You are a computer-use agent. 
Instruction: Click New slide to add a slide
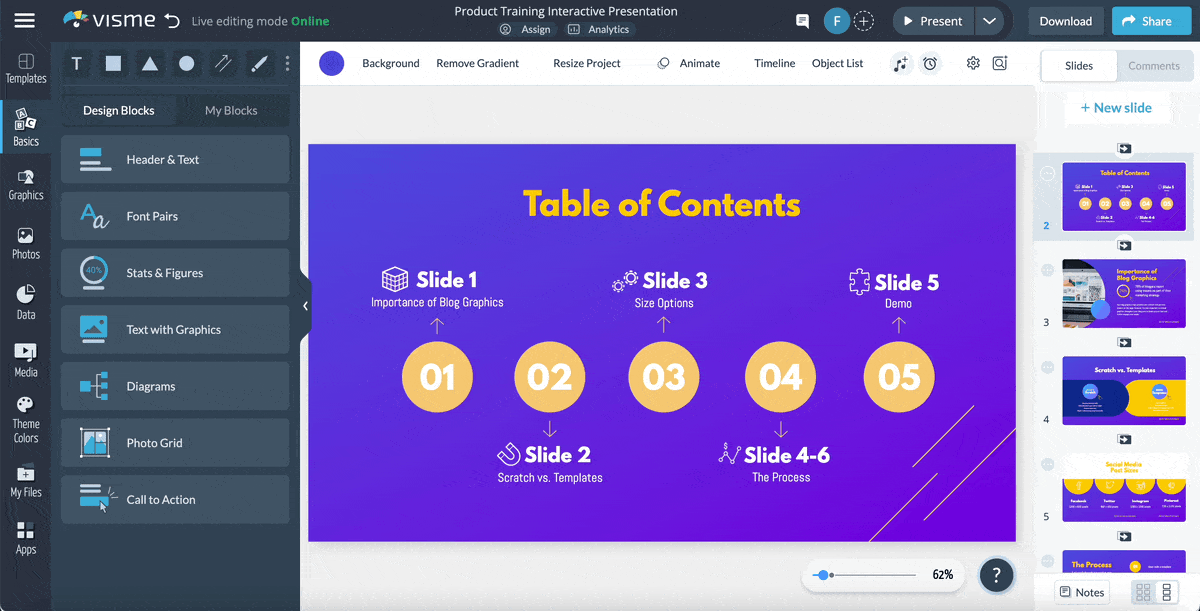(1117, 107)
